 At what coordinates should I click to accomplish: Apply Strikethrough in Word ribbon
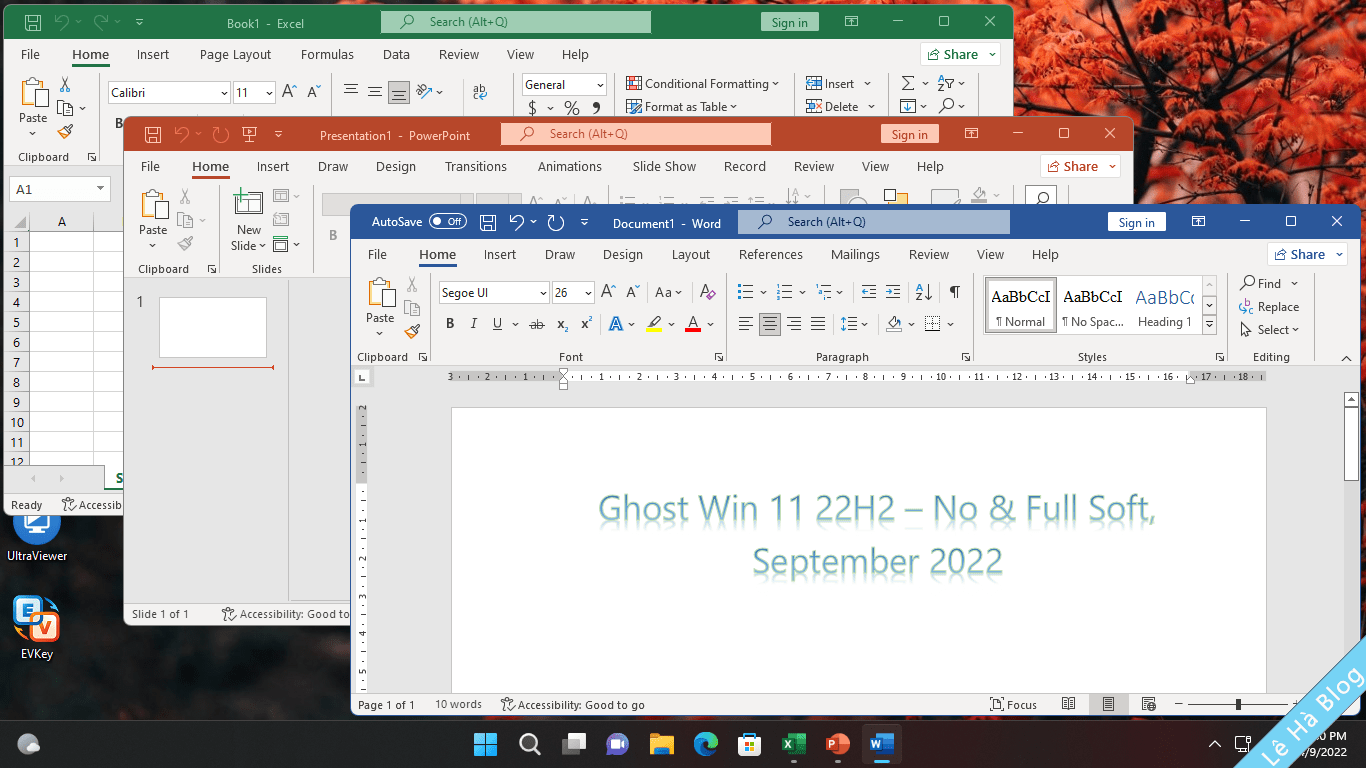coord(537,324)
